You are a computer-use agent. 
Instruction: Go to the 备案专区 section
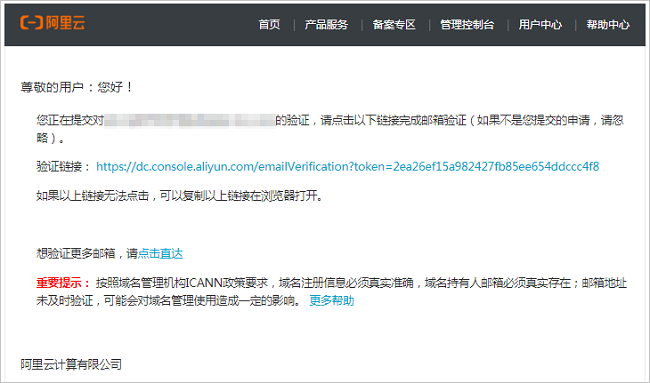(x=394, y=24)
